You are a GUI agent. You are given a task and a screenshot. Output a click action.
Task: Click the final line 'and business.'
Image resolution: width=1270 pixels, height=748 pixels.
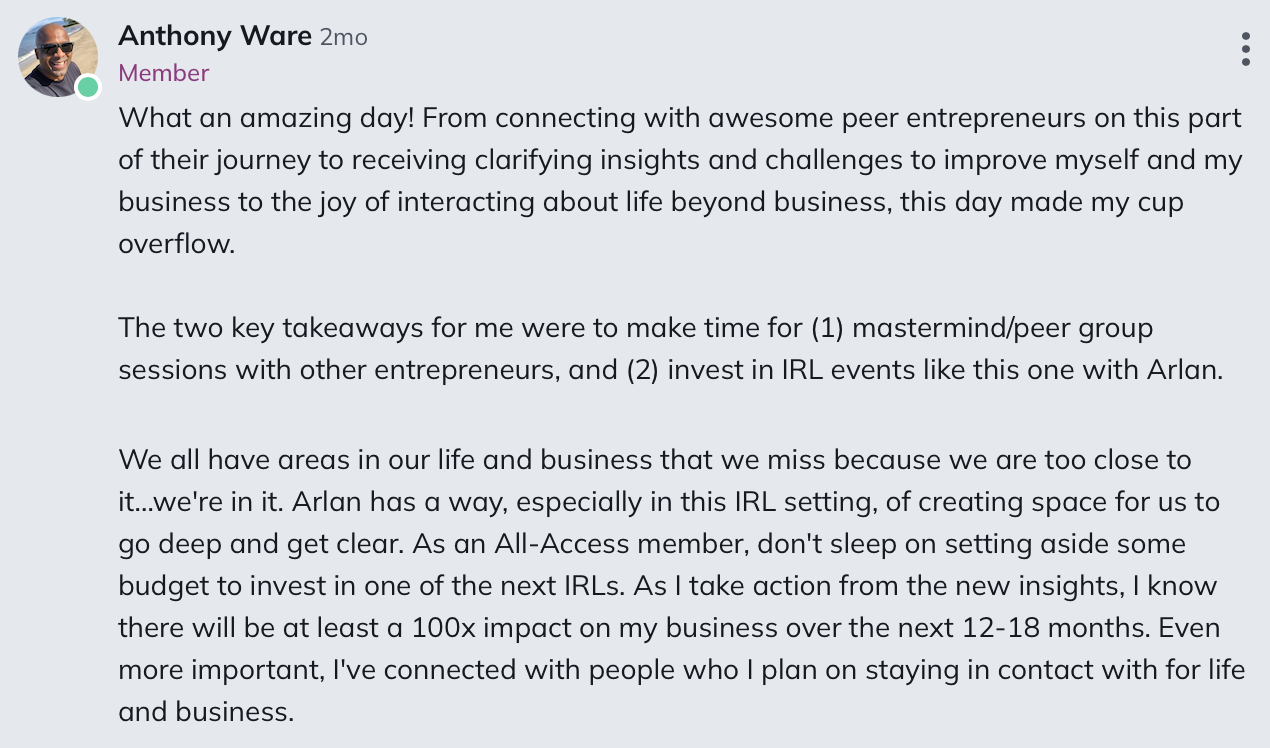click(206, 712)
